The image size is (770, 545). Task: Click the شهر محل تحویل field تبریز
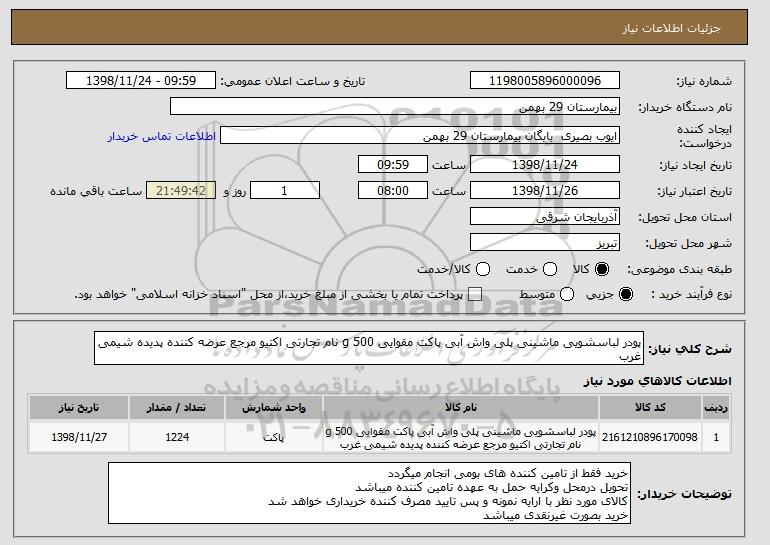pyautogui.click(x=545, y=243)
